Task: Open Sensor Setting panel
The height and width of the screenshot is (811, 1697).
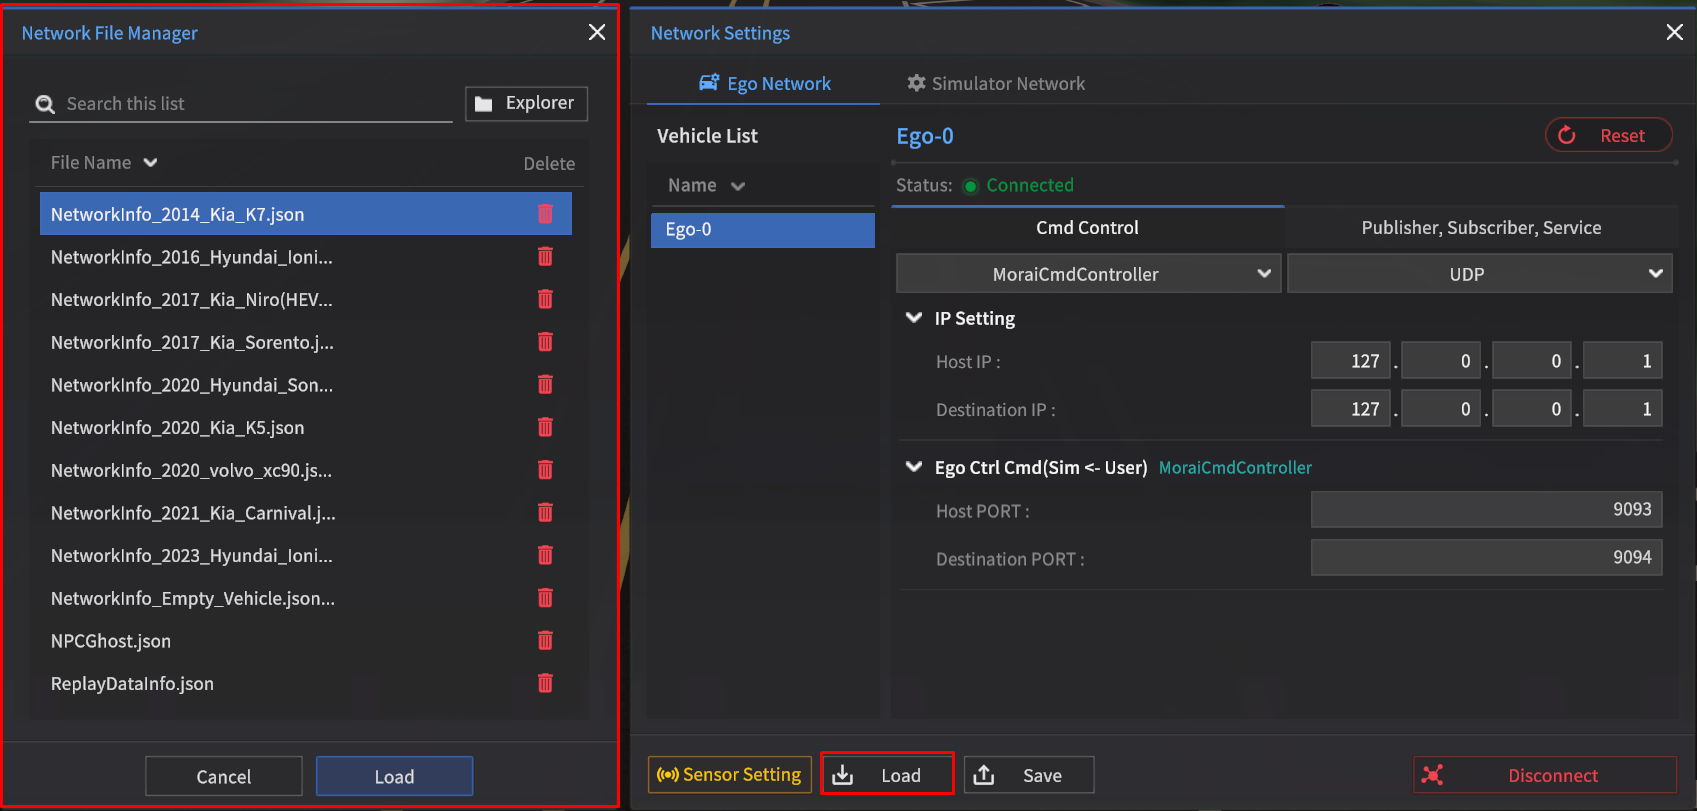Action: point(730,775)
